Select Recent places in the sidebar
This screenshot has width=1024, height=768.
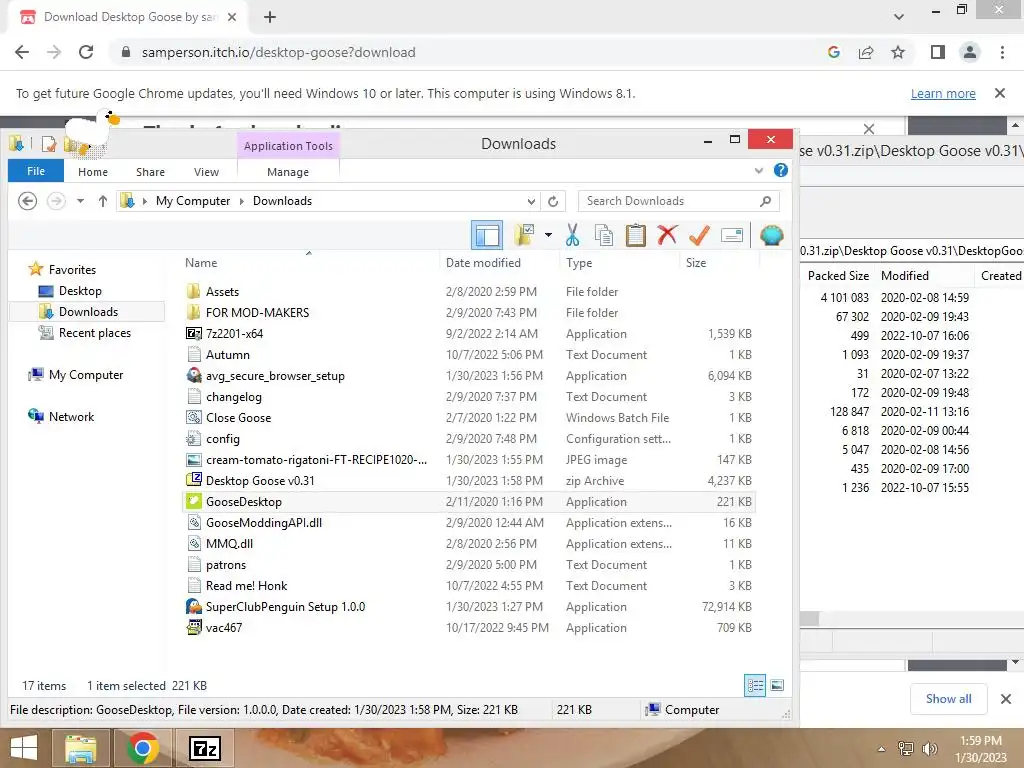click(95, 332)
